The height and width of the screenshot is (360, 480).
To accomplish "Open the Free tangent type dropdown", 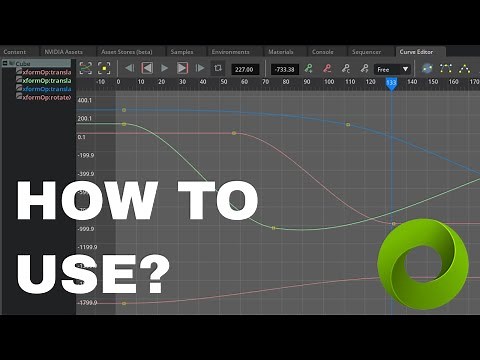I will coord(392,69).
